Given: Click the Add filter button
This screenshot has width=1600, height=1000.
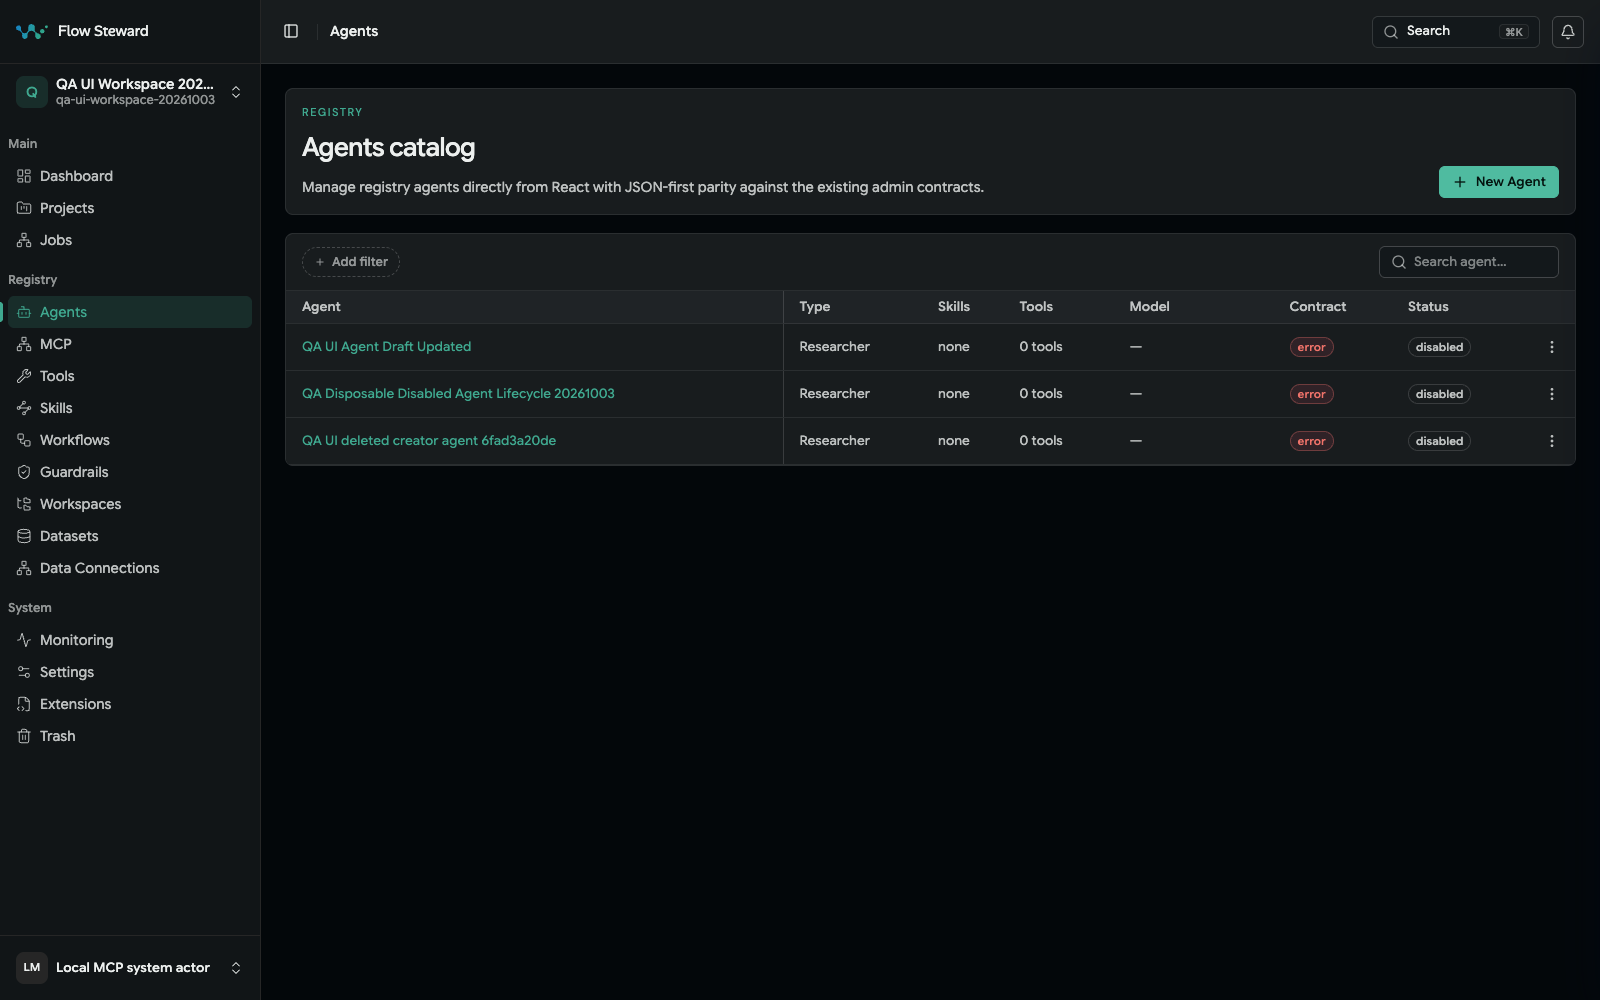Looking at the screenshot, I should tap(351, 262).
